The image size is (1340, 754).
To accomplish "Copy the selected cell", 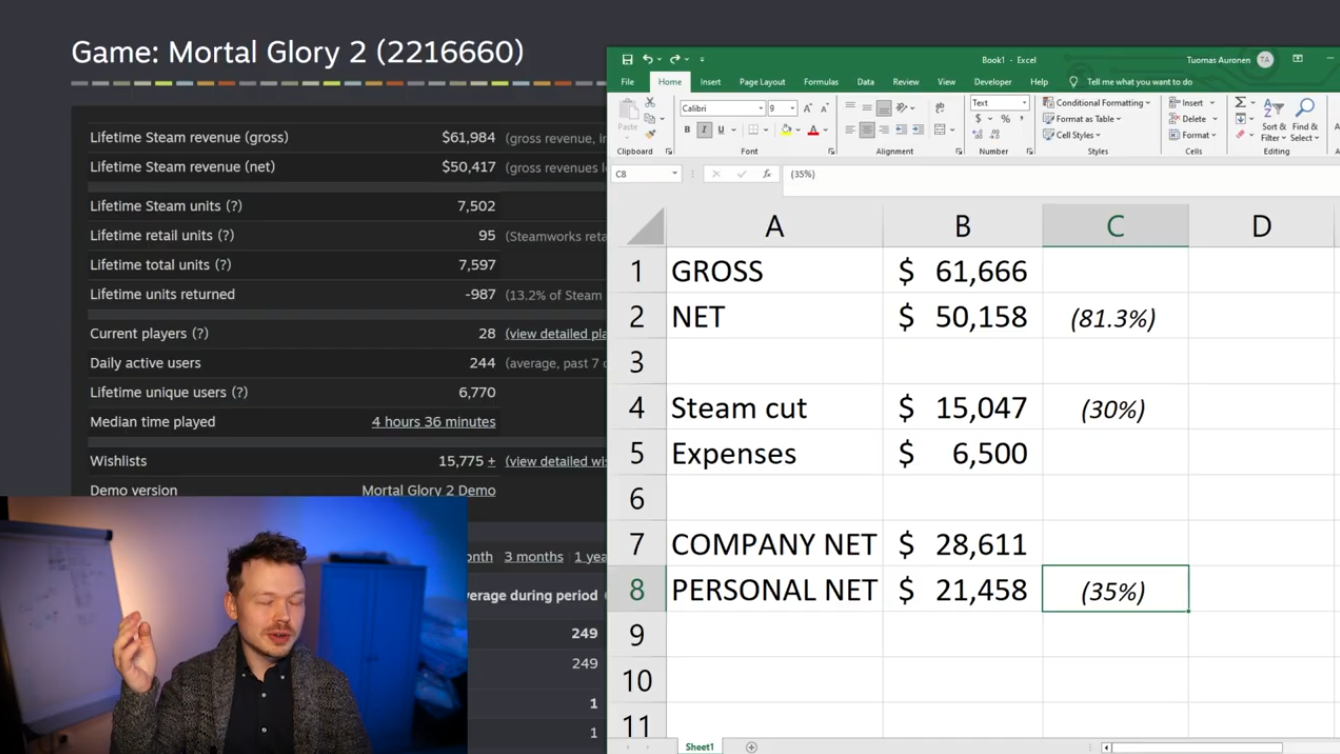I will coord(650,118).
